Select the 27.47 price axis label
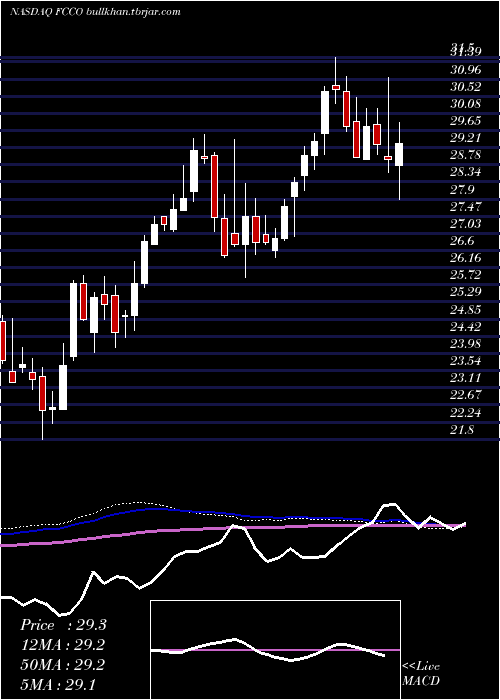The image size is (500, 700). pyautogui.click(x=466, y=207)
